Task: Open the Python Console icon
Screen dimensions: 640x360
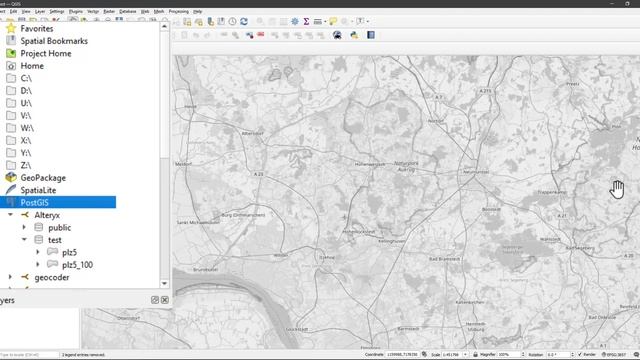Action: pyautogui.click(x=354, y=35)
